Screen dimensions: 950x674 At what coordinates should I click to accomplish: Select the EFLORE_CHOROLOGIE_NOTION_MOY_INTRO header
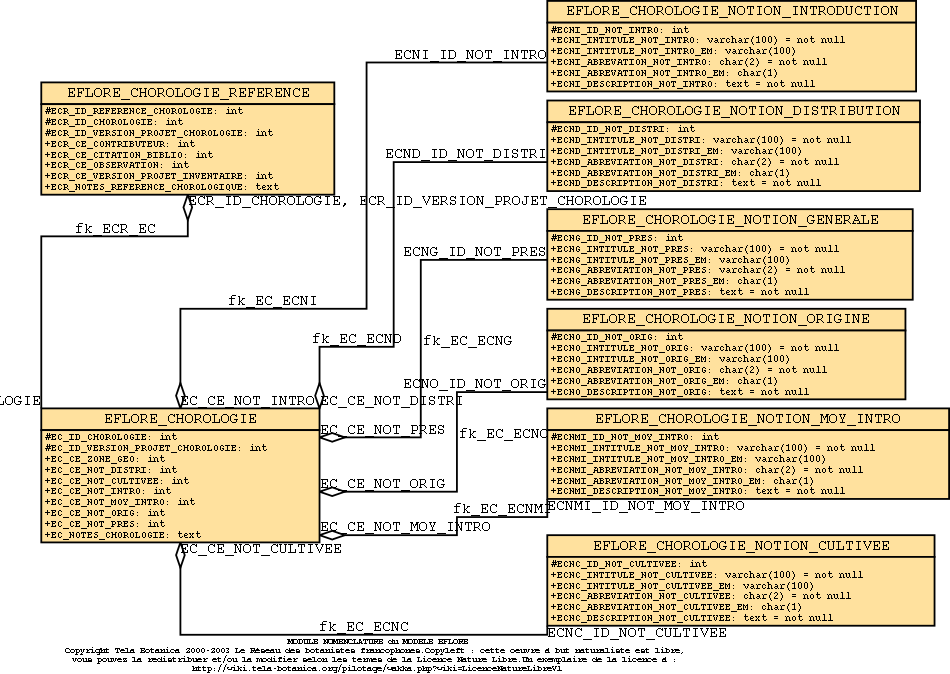(x=747, y=418)
